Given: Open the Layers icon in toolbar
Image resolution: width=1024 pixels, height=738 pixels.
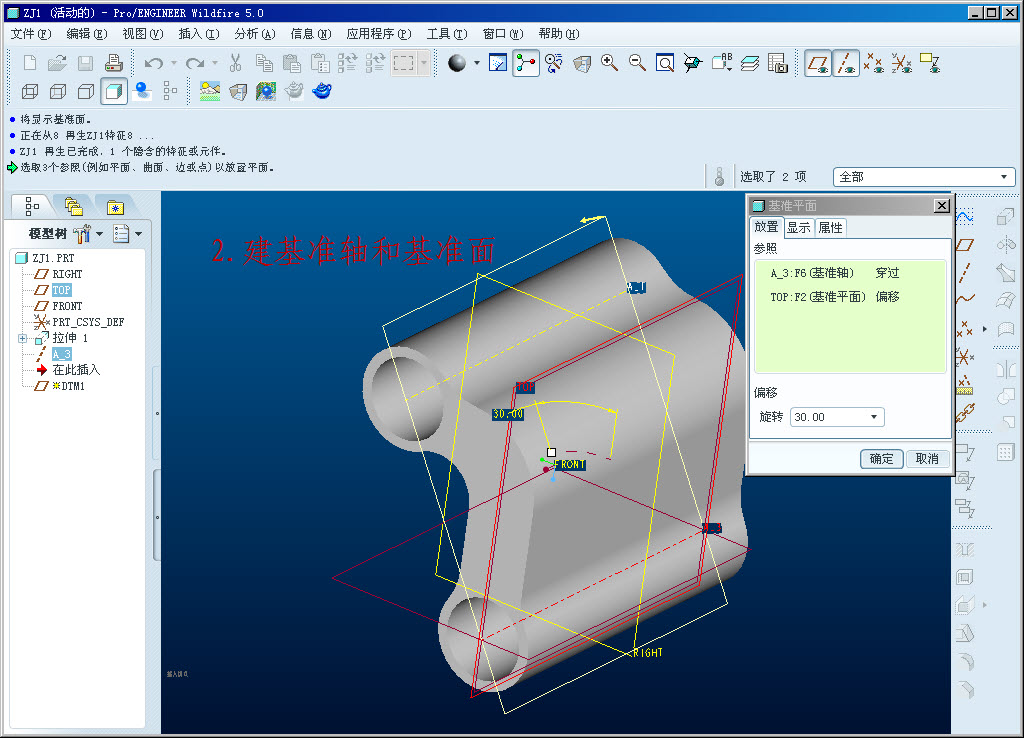Looking at the screenshot, I should pyautogui.click(x=750, y=63).
